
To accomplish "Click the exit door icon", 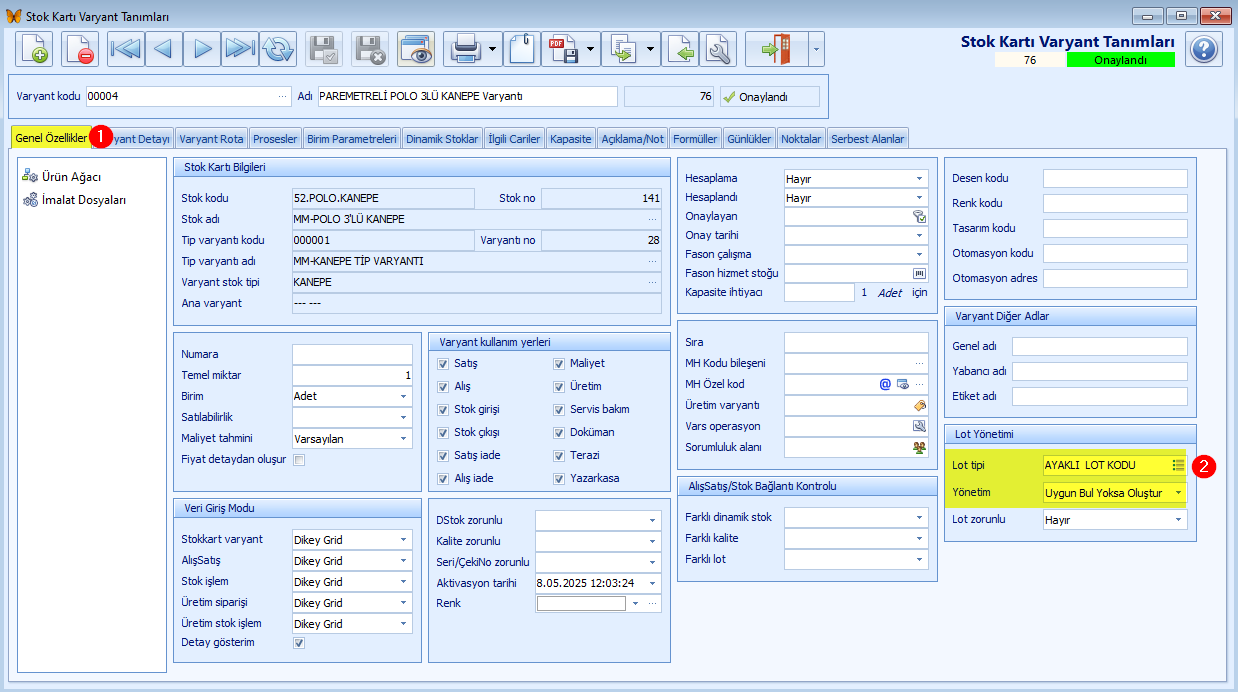I will tap(776, 49).
